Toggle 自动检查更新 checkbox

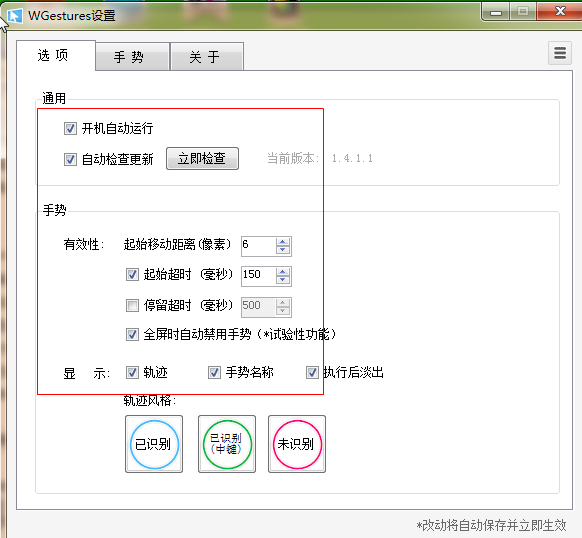click(x=70, y=159)
